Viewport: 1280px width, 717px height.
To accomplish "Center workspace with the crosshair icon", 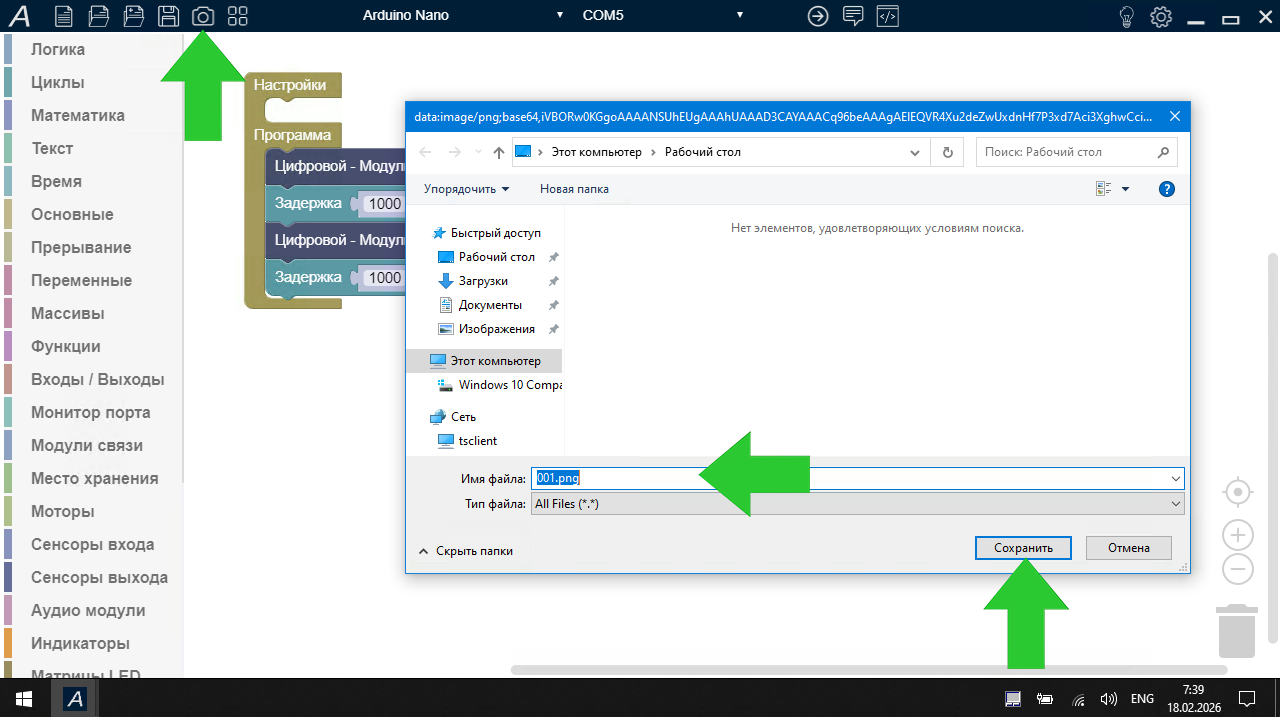I will pyautogui.click(x=1238, y=492).
